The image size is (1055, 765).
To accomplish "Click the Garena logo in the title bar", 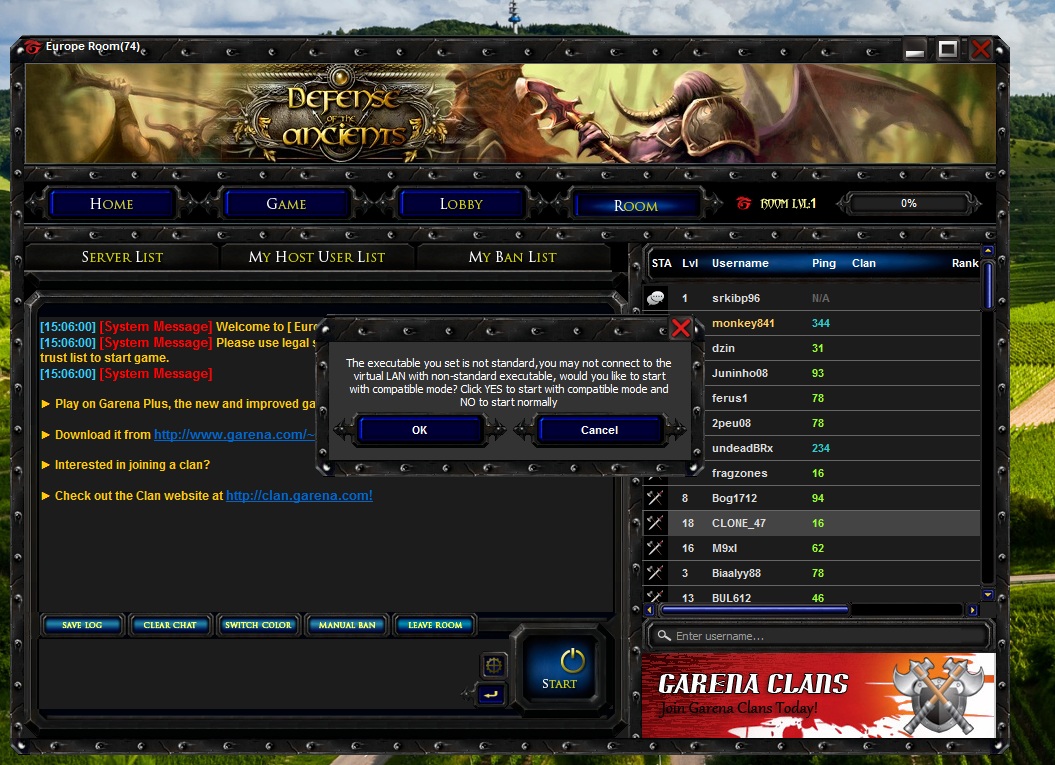I will (33, 46).
